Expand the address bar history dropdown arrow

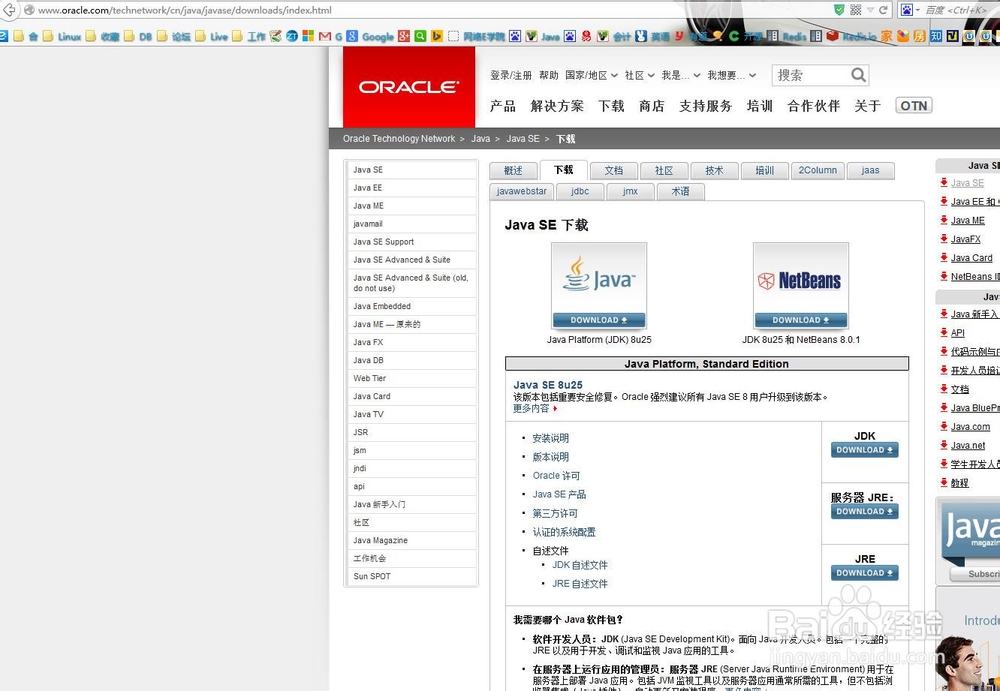click(x=870, y=10)
